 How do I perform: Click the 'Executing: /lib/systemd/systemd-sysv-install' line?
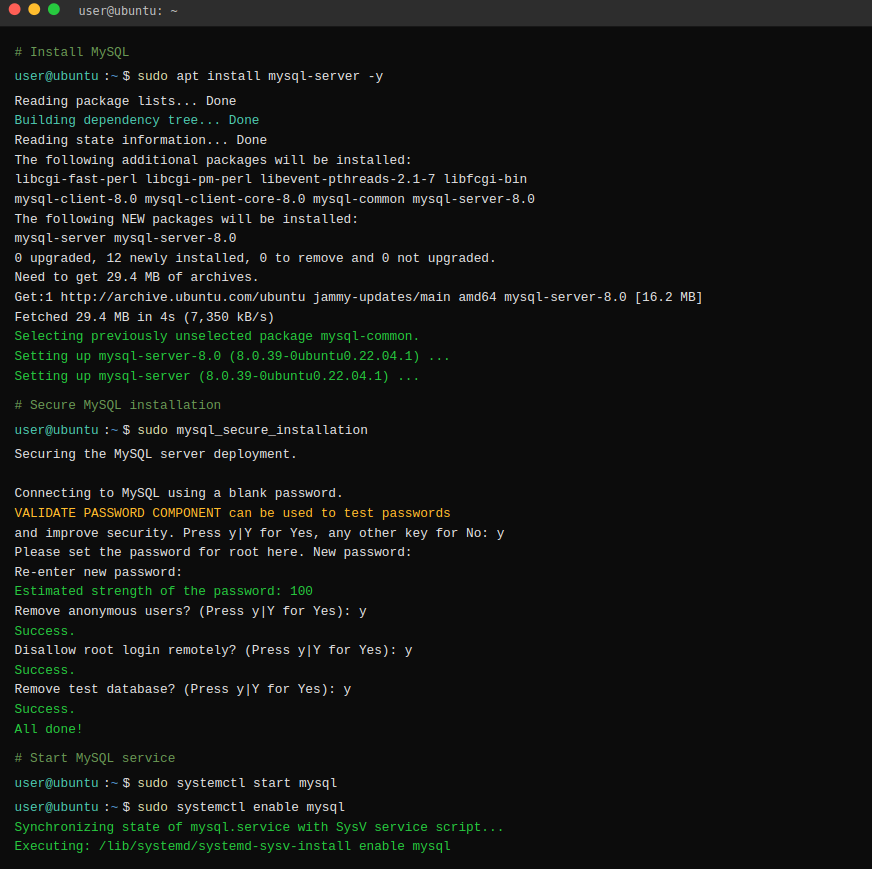click(232, 846)
